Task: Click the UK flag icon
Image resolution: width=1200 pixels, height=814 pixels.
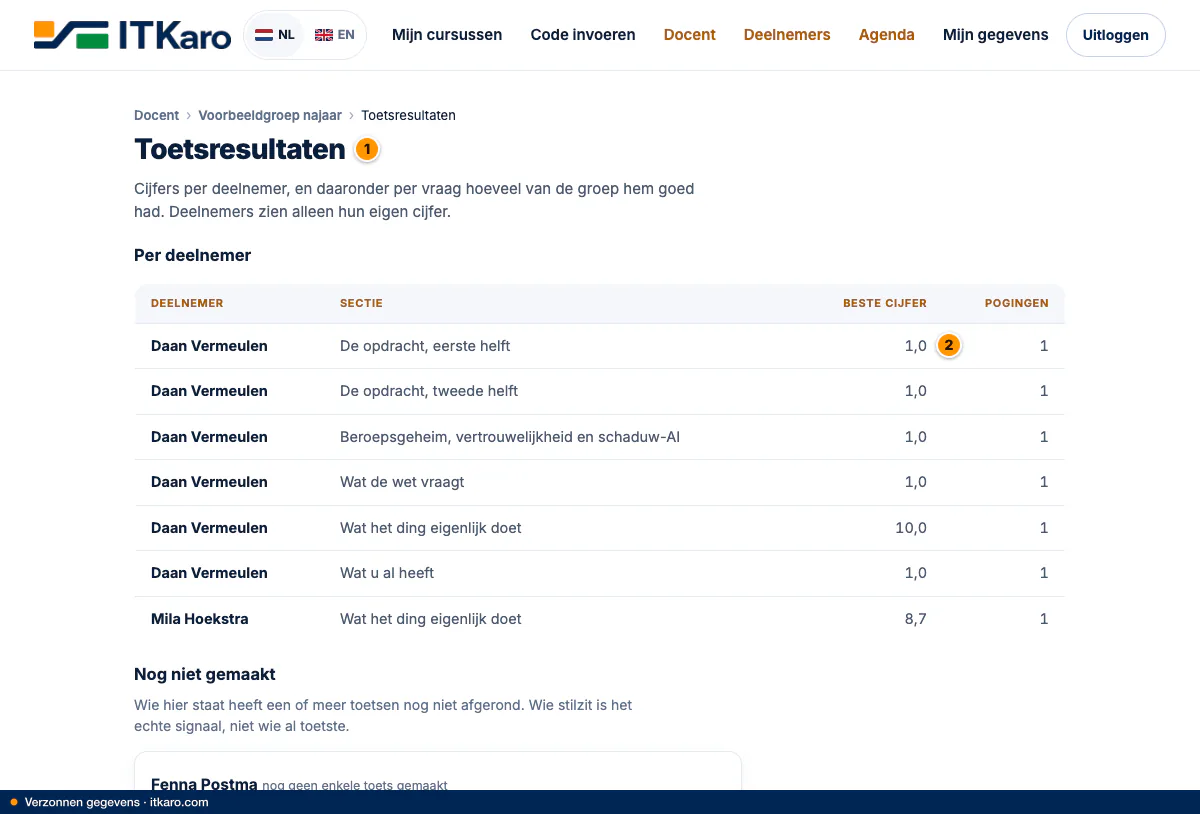Action: (324, 35)
